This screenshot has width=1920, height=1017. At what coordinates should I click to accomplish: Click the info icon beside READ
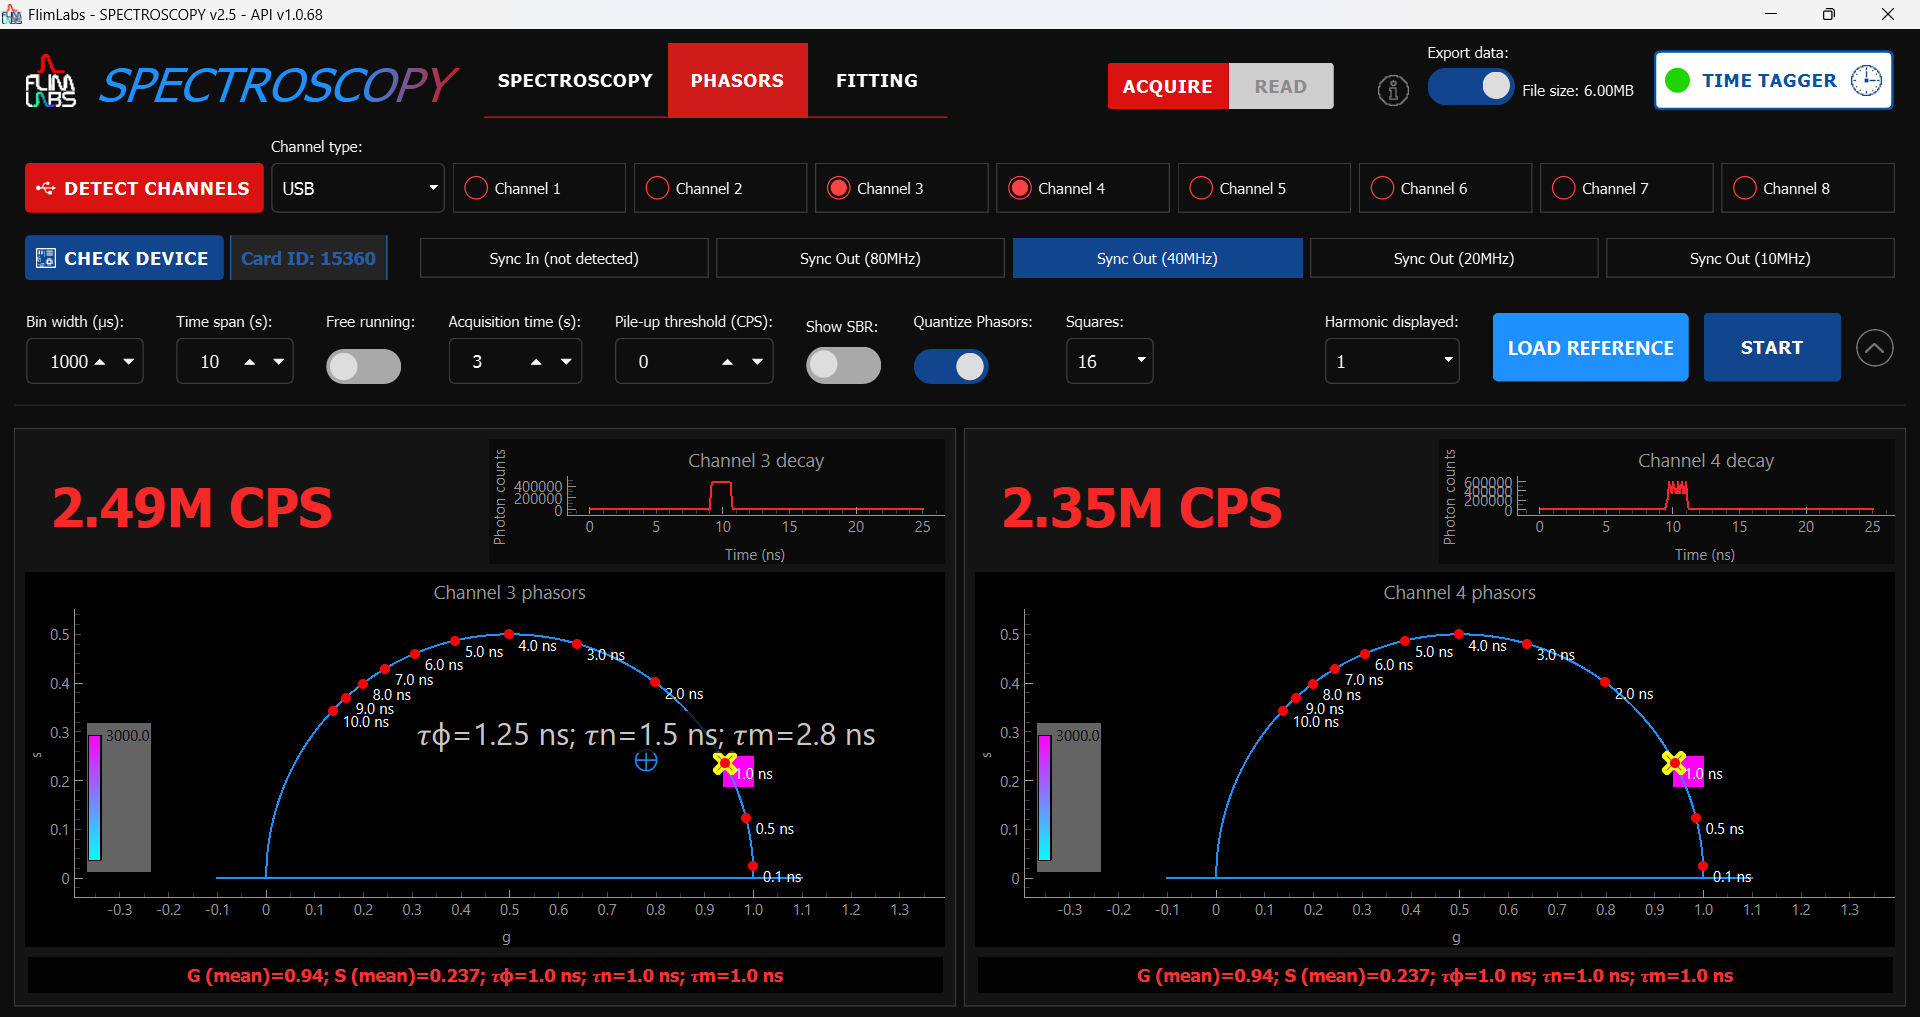tap(1393, 90)
